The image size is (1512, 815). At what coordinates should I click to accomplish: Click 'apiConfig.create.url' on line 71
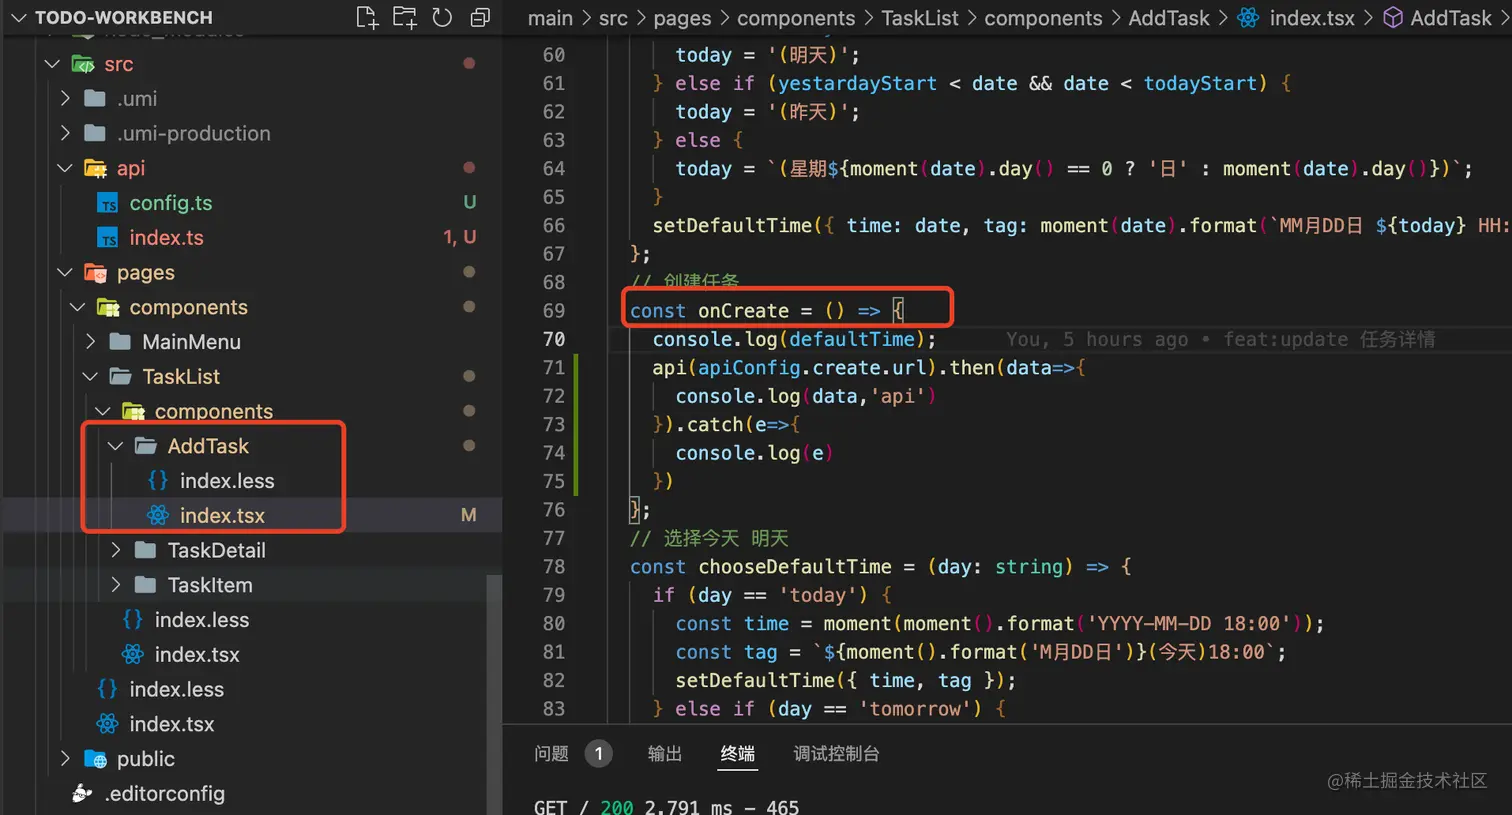[811, 368]
